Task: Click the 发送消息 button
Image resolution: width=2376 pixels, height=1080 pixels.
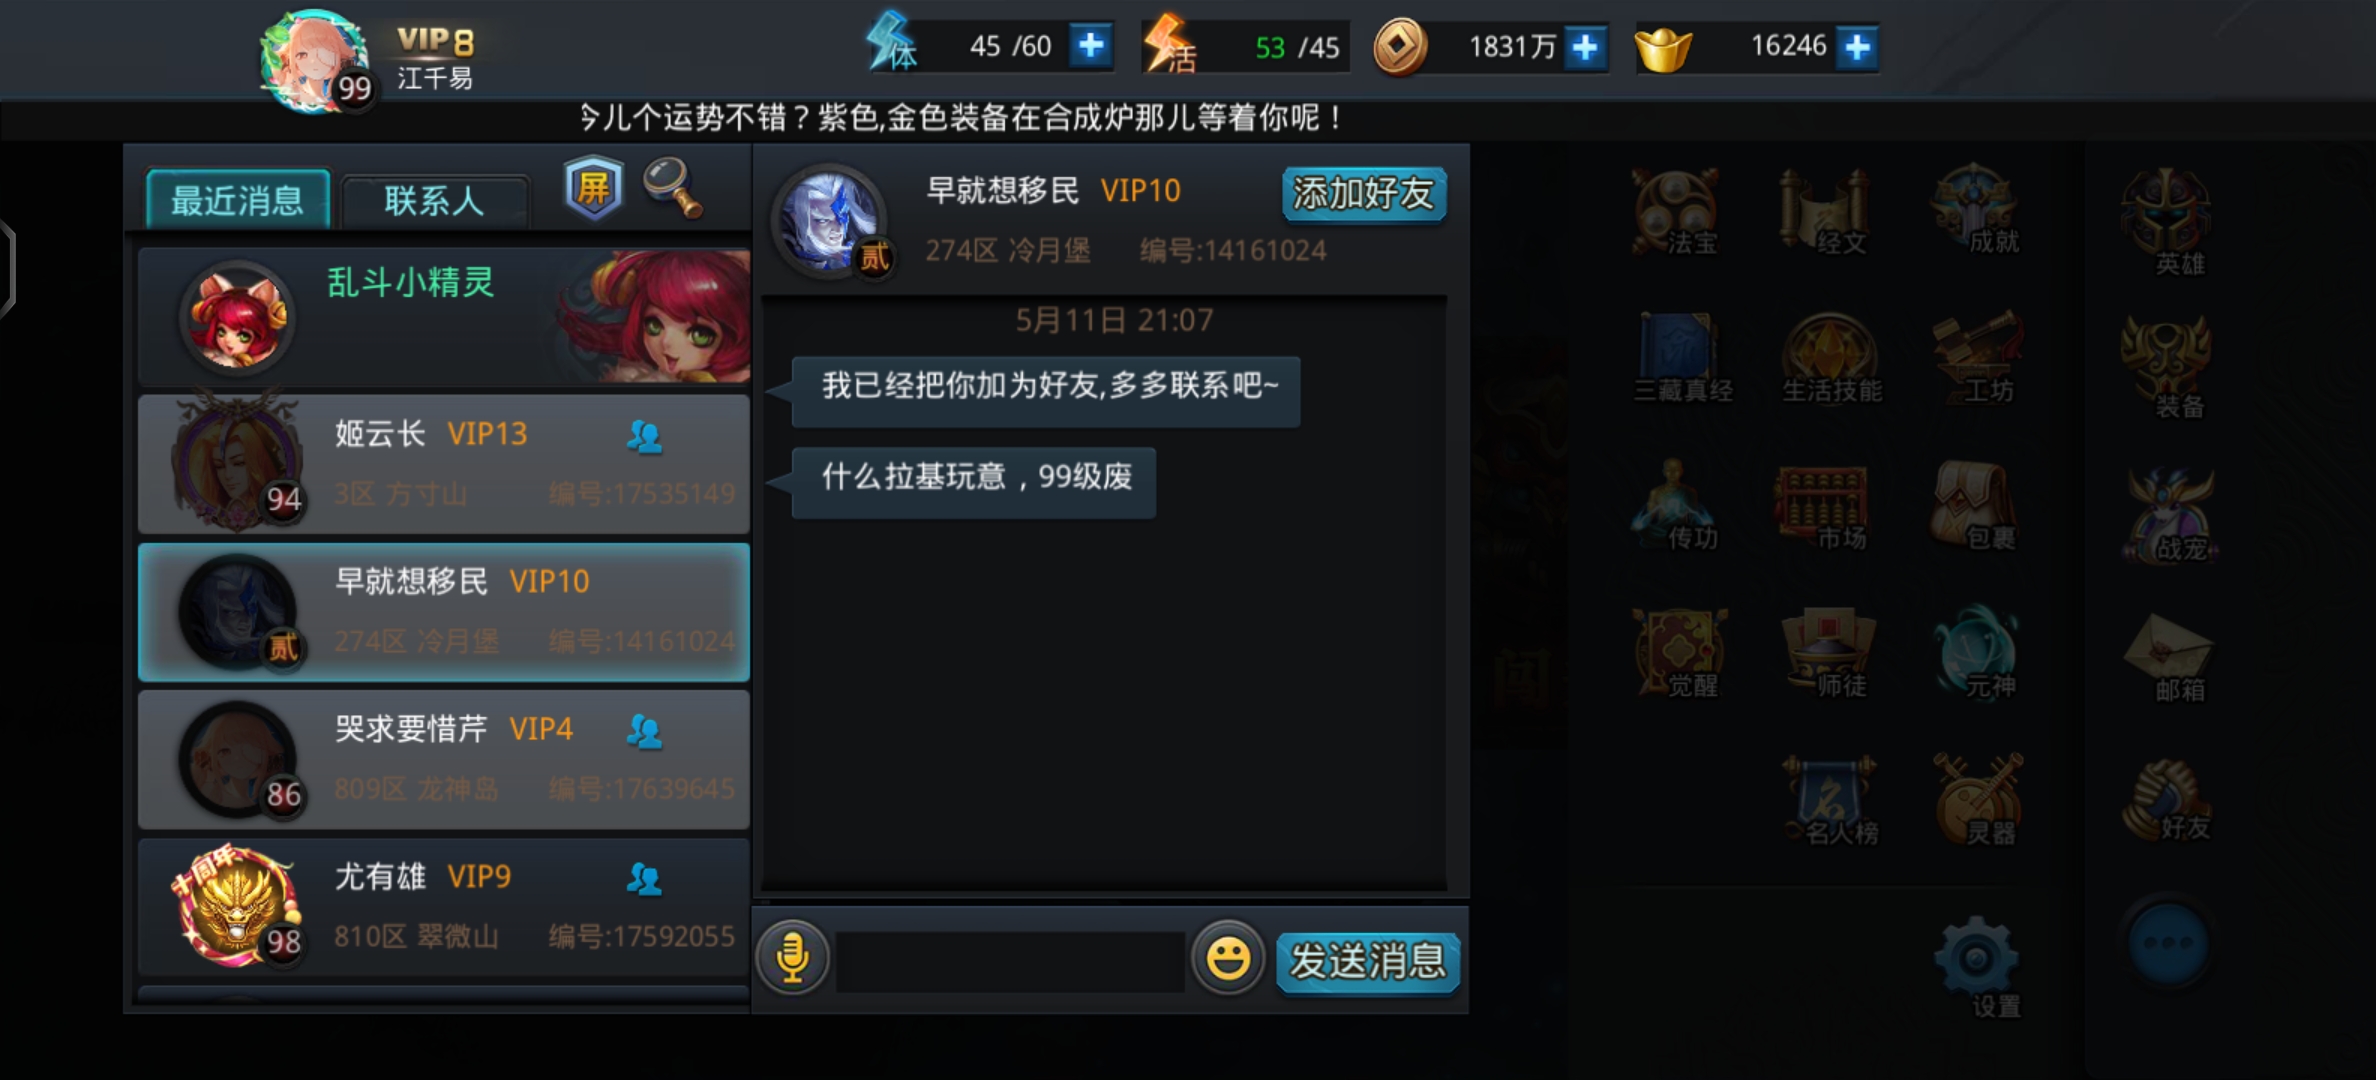Action: (x=1367, y=961)
